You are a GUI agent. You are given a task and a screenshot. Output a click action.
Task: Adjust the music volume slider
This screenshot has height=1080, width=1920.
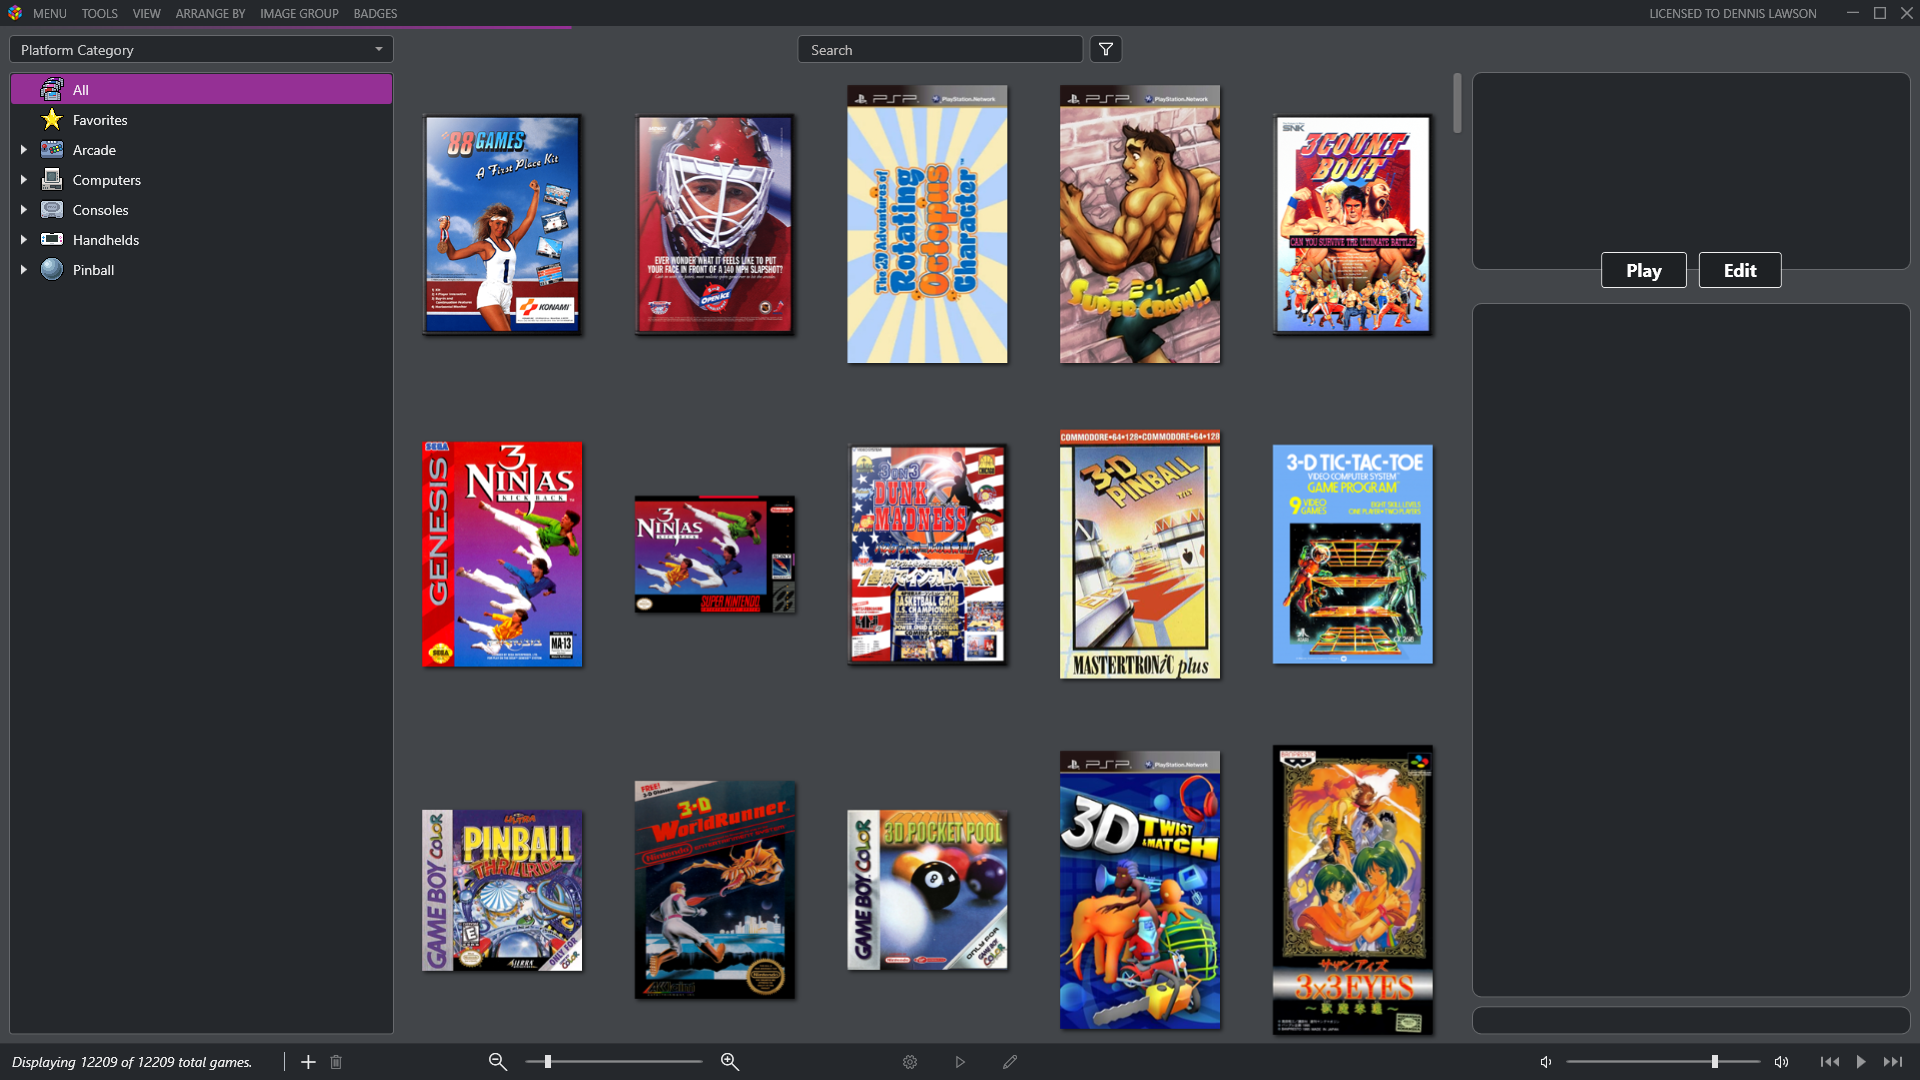pos(1663,1062)
